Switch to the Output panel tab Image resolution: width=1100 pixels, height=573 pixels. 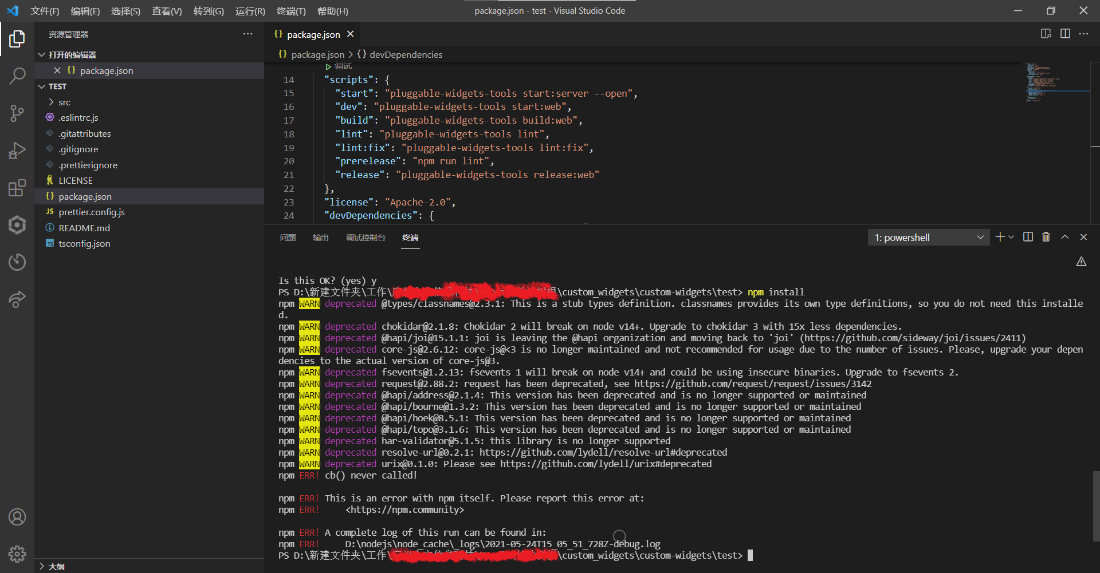(x=321, y=238)
